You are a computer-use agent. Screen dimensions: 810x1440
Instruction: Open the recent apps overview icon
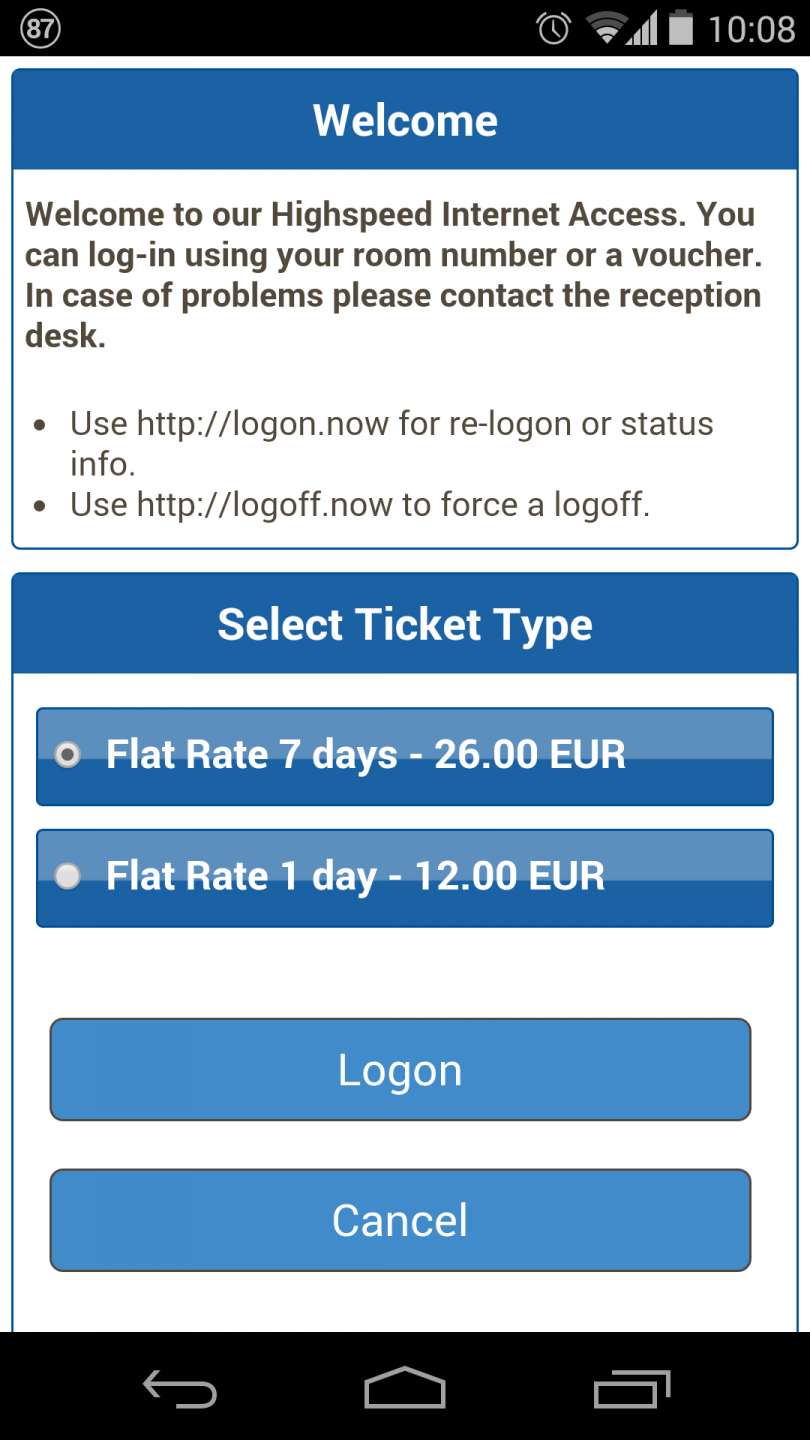[x=631, y=1388]
